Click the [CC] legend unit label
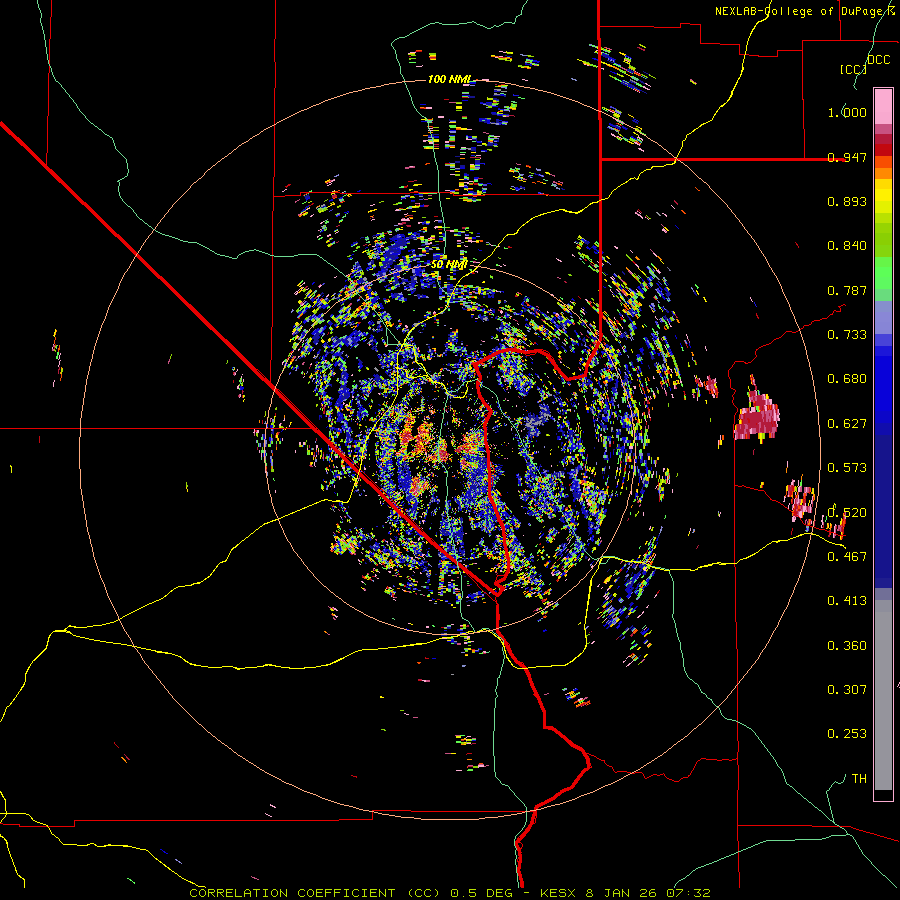 point(853,69)
